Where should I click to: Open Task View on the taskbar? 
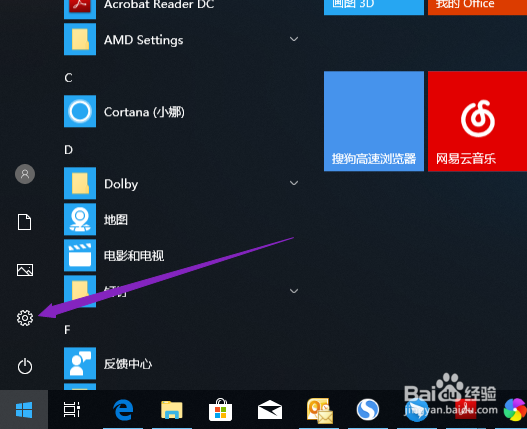click(72, 410)
